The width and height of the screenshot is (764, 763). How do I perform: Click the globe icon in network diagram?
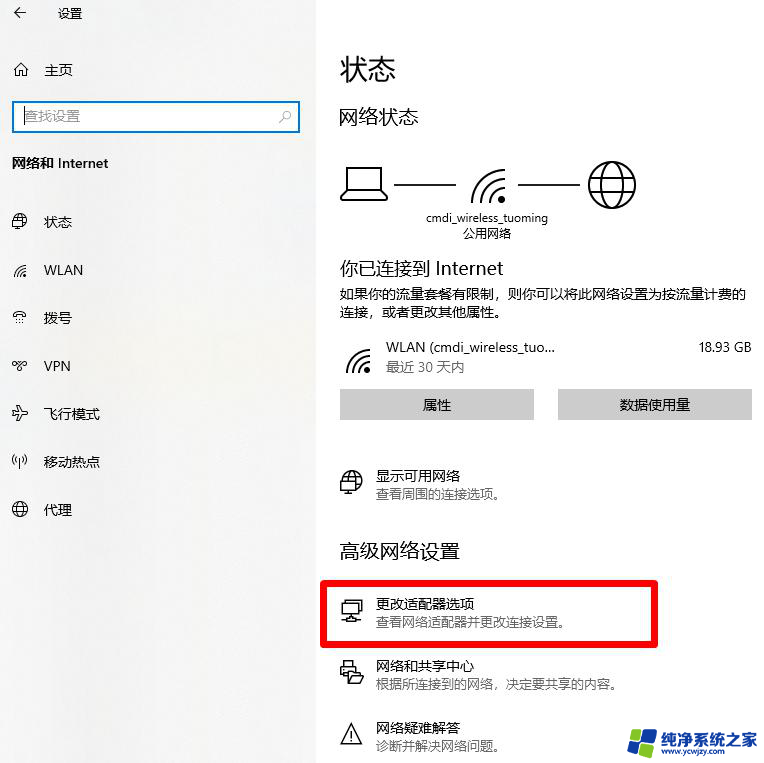pyautogui.click(x=611, y=185)
